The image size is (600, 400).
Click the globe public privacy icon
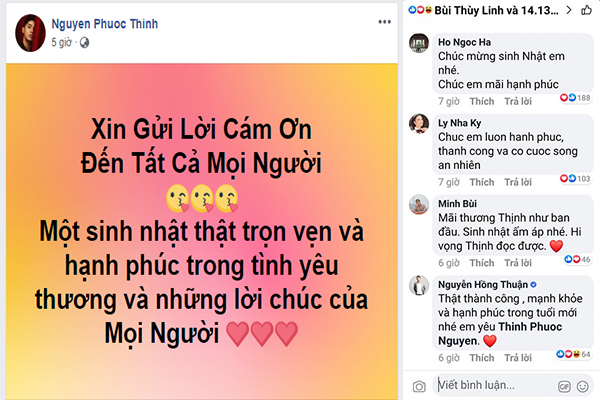[x=84, y=42]
